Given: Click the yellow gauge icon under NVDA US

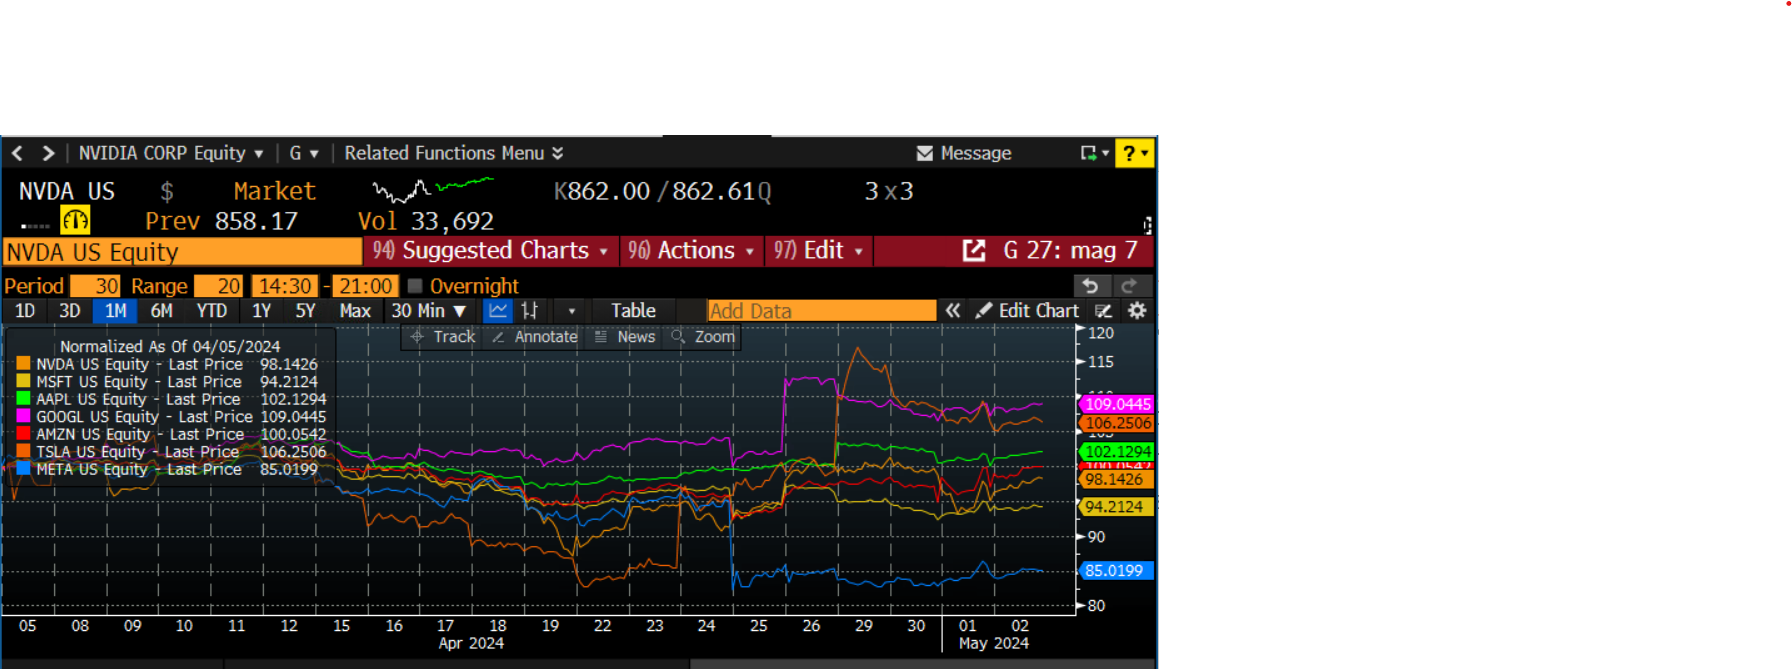Looking at the screenshot, I should (x=75, y=220).
